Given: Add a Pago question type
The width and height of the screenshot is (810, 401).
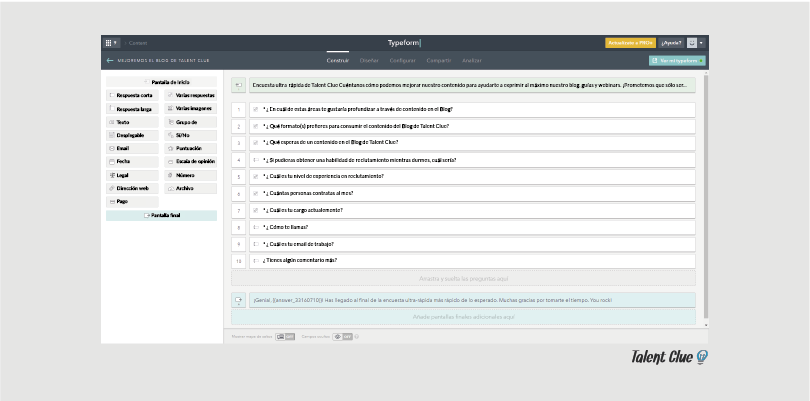Looking at the screenshot, I should click(x=132, y=201).
